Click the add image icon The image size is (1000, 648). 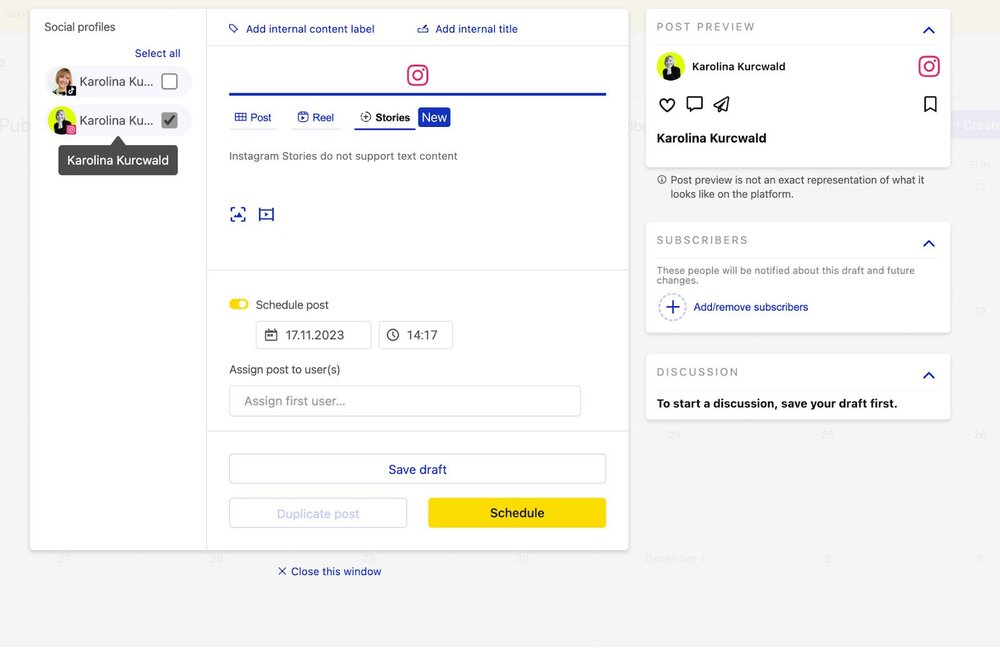(x=238, y=214)
